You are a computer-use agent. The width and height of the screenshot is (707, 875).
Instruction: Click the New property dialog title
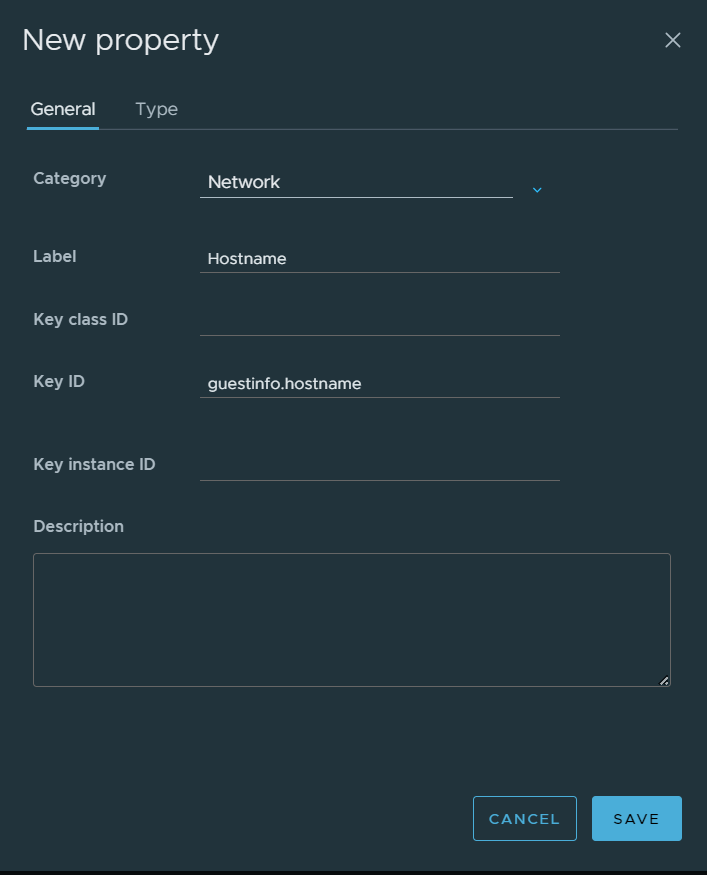121,41
